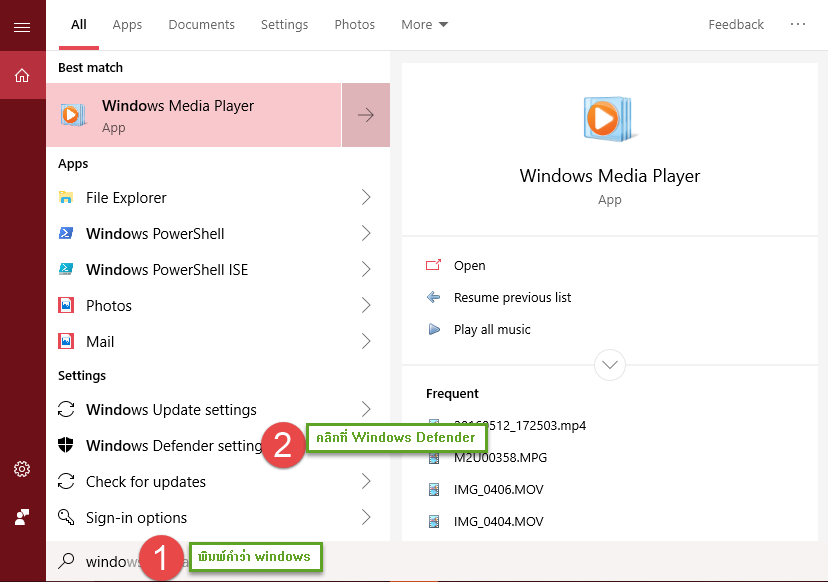Click Open for Windows Media Player

point(469,265)
